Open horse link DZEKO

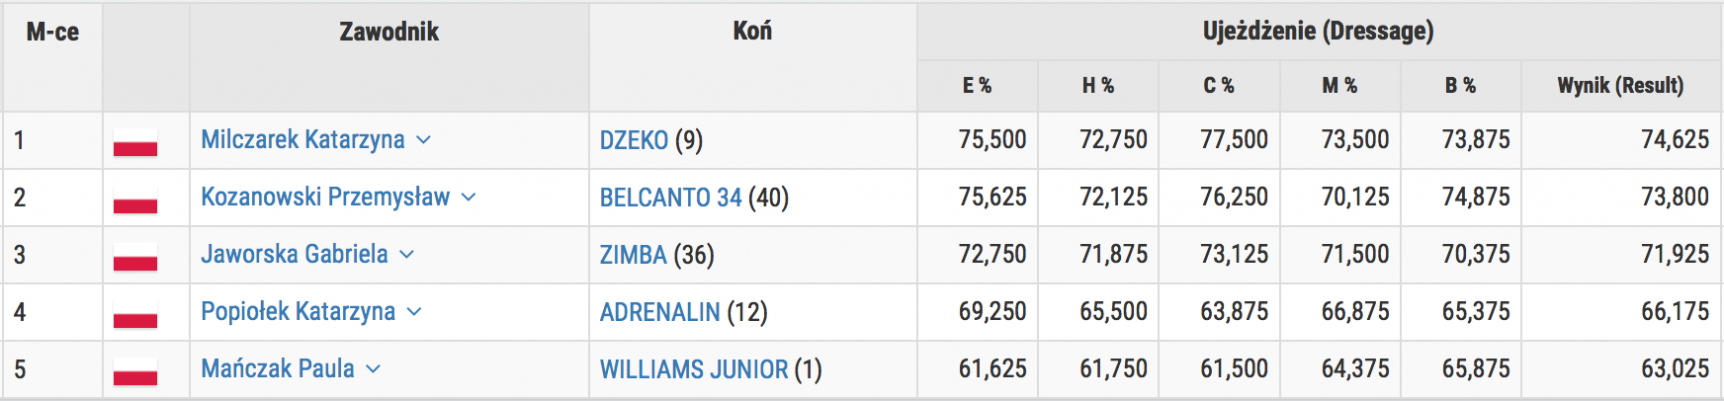click(x=633, y=140)
